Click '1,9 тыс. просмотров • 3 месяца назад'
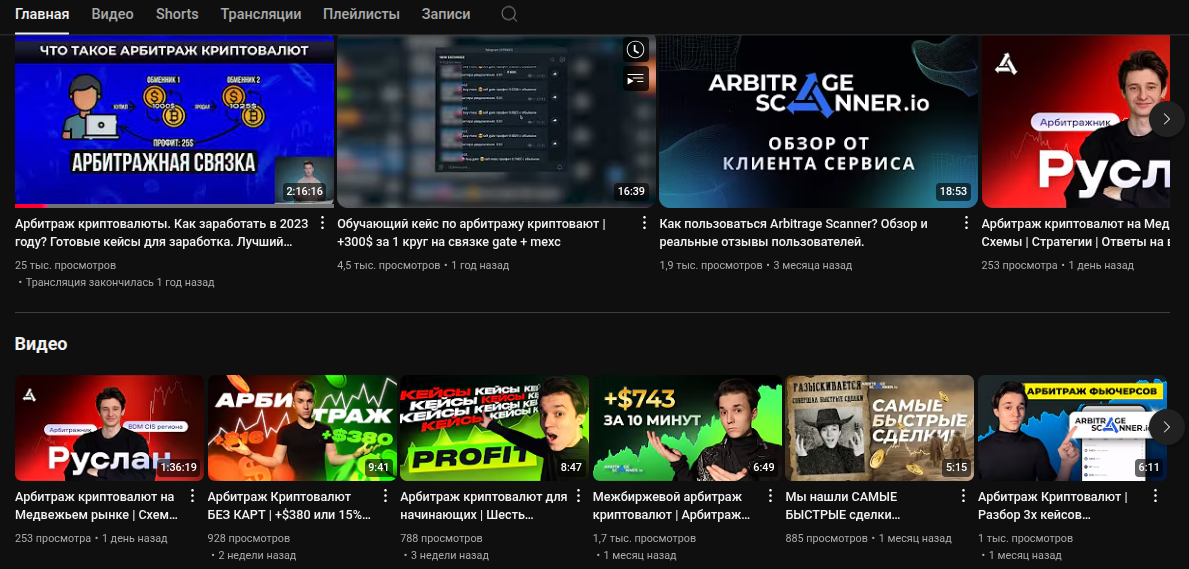1189x569 pixels. 756,266
